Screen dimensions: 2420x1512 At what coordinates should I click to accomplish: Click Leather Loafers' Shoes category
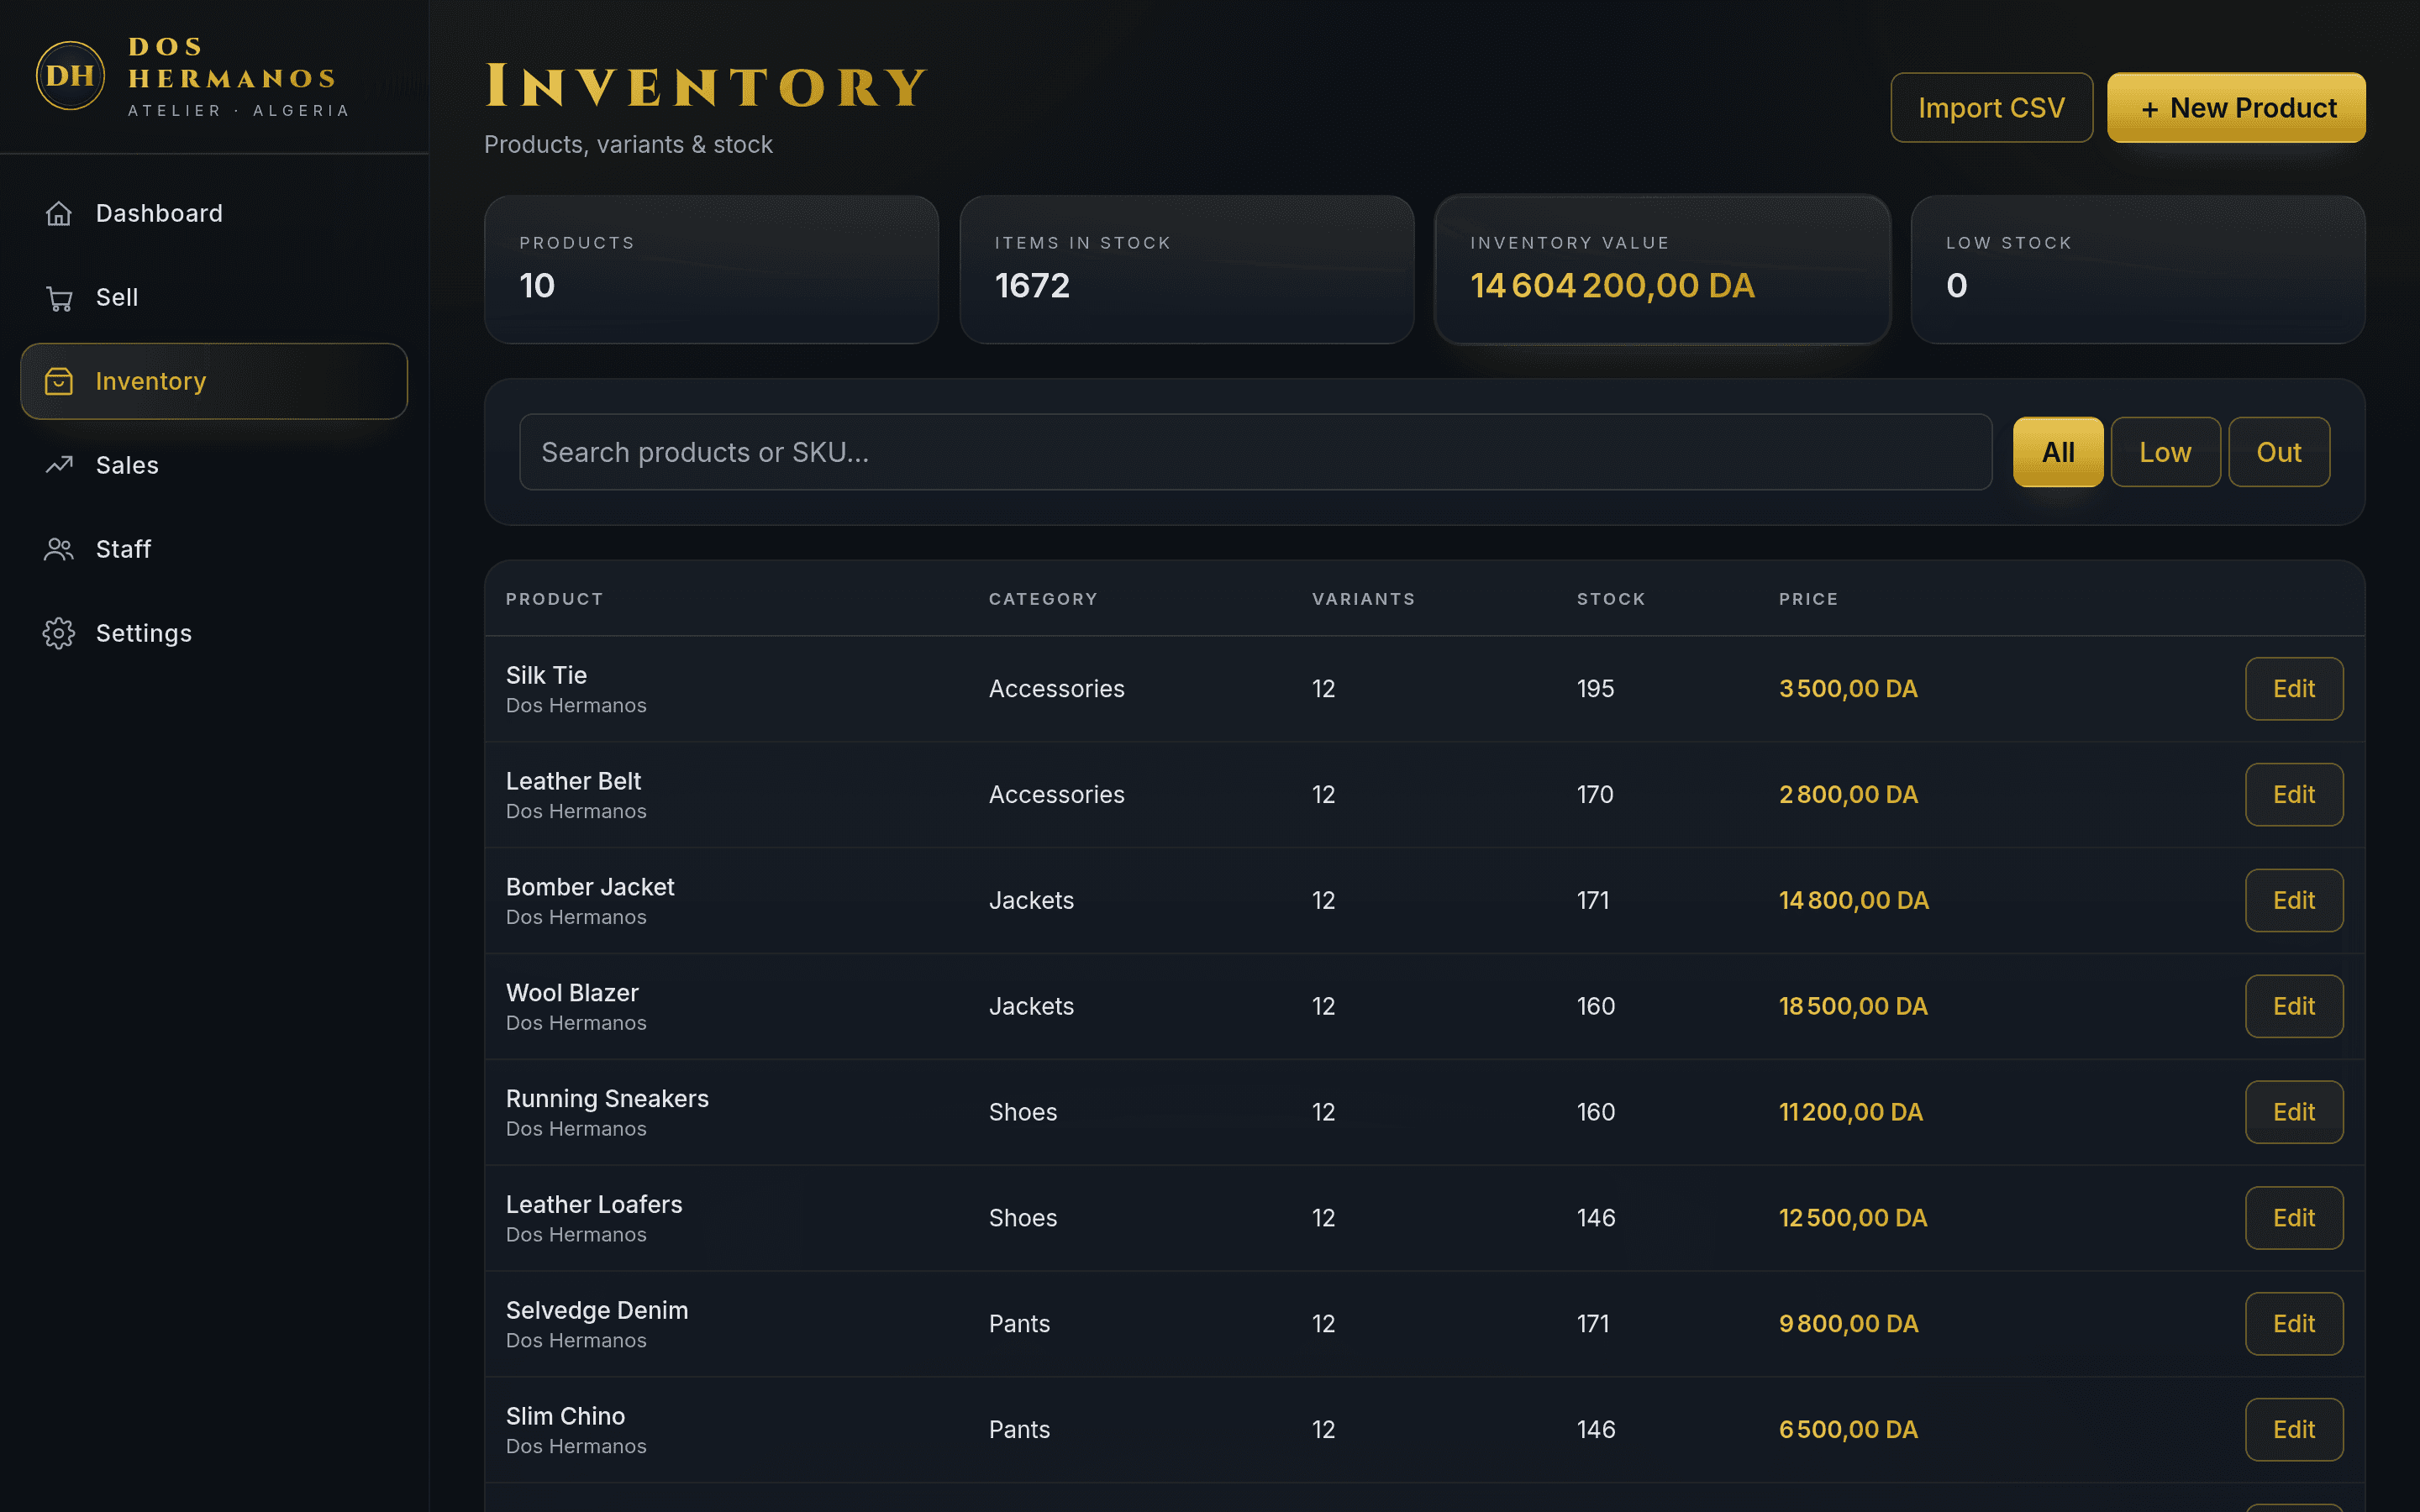[x=1023, y=1218]
